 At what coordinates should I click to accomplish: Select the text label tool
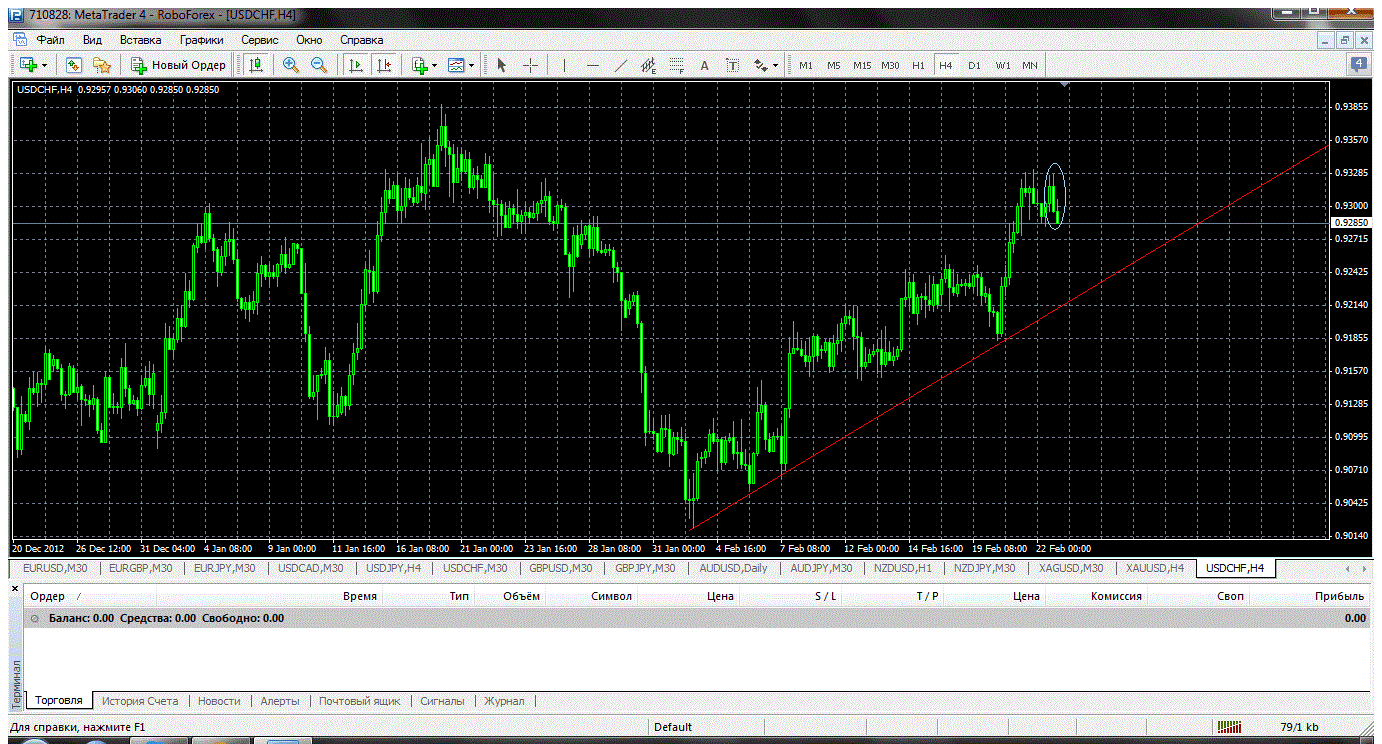(x=732, y=65)
